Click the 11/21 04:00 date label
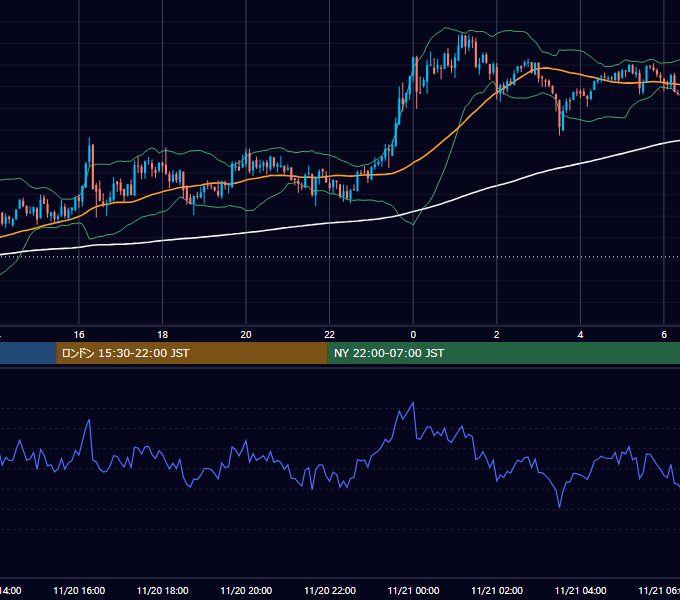This screenshot has width=680, height=600. point(581,590)
